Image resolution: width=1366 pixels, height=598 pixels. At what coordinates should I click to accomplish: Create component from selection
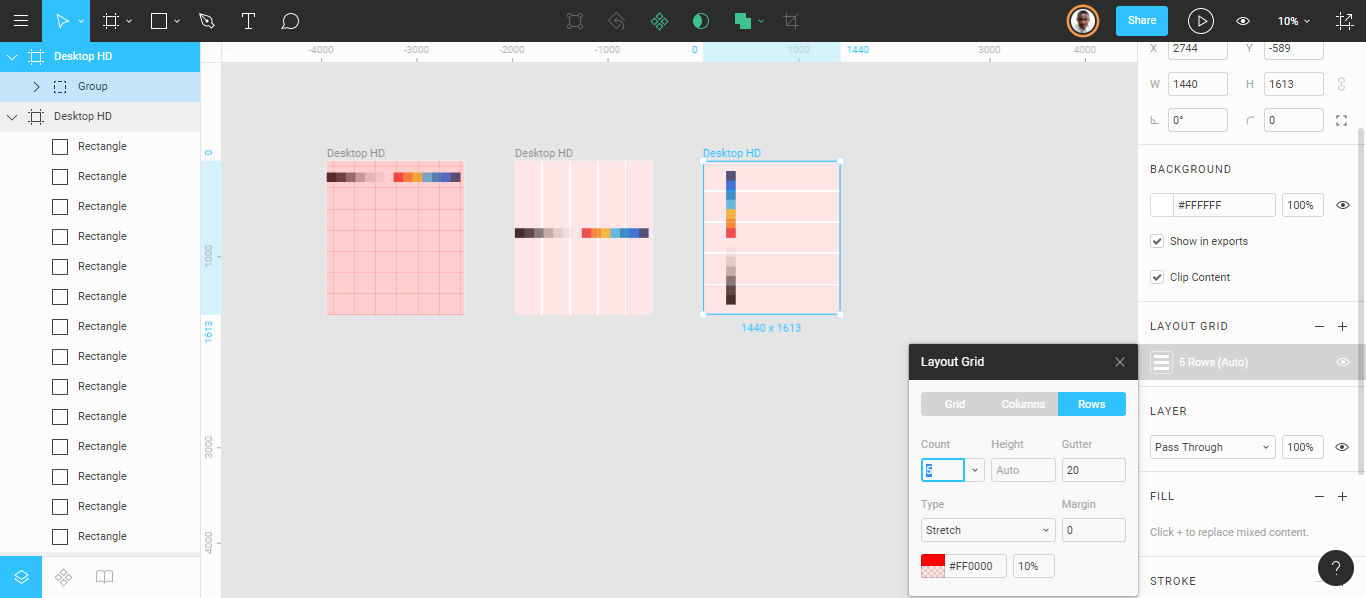[x=659, y=20]
